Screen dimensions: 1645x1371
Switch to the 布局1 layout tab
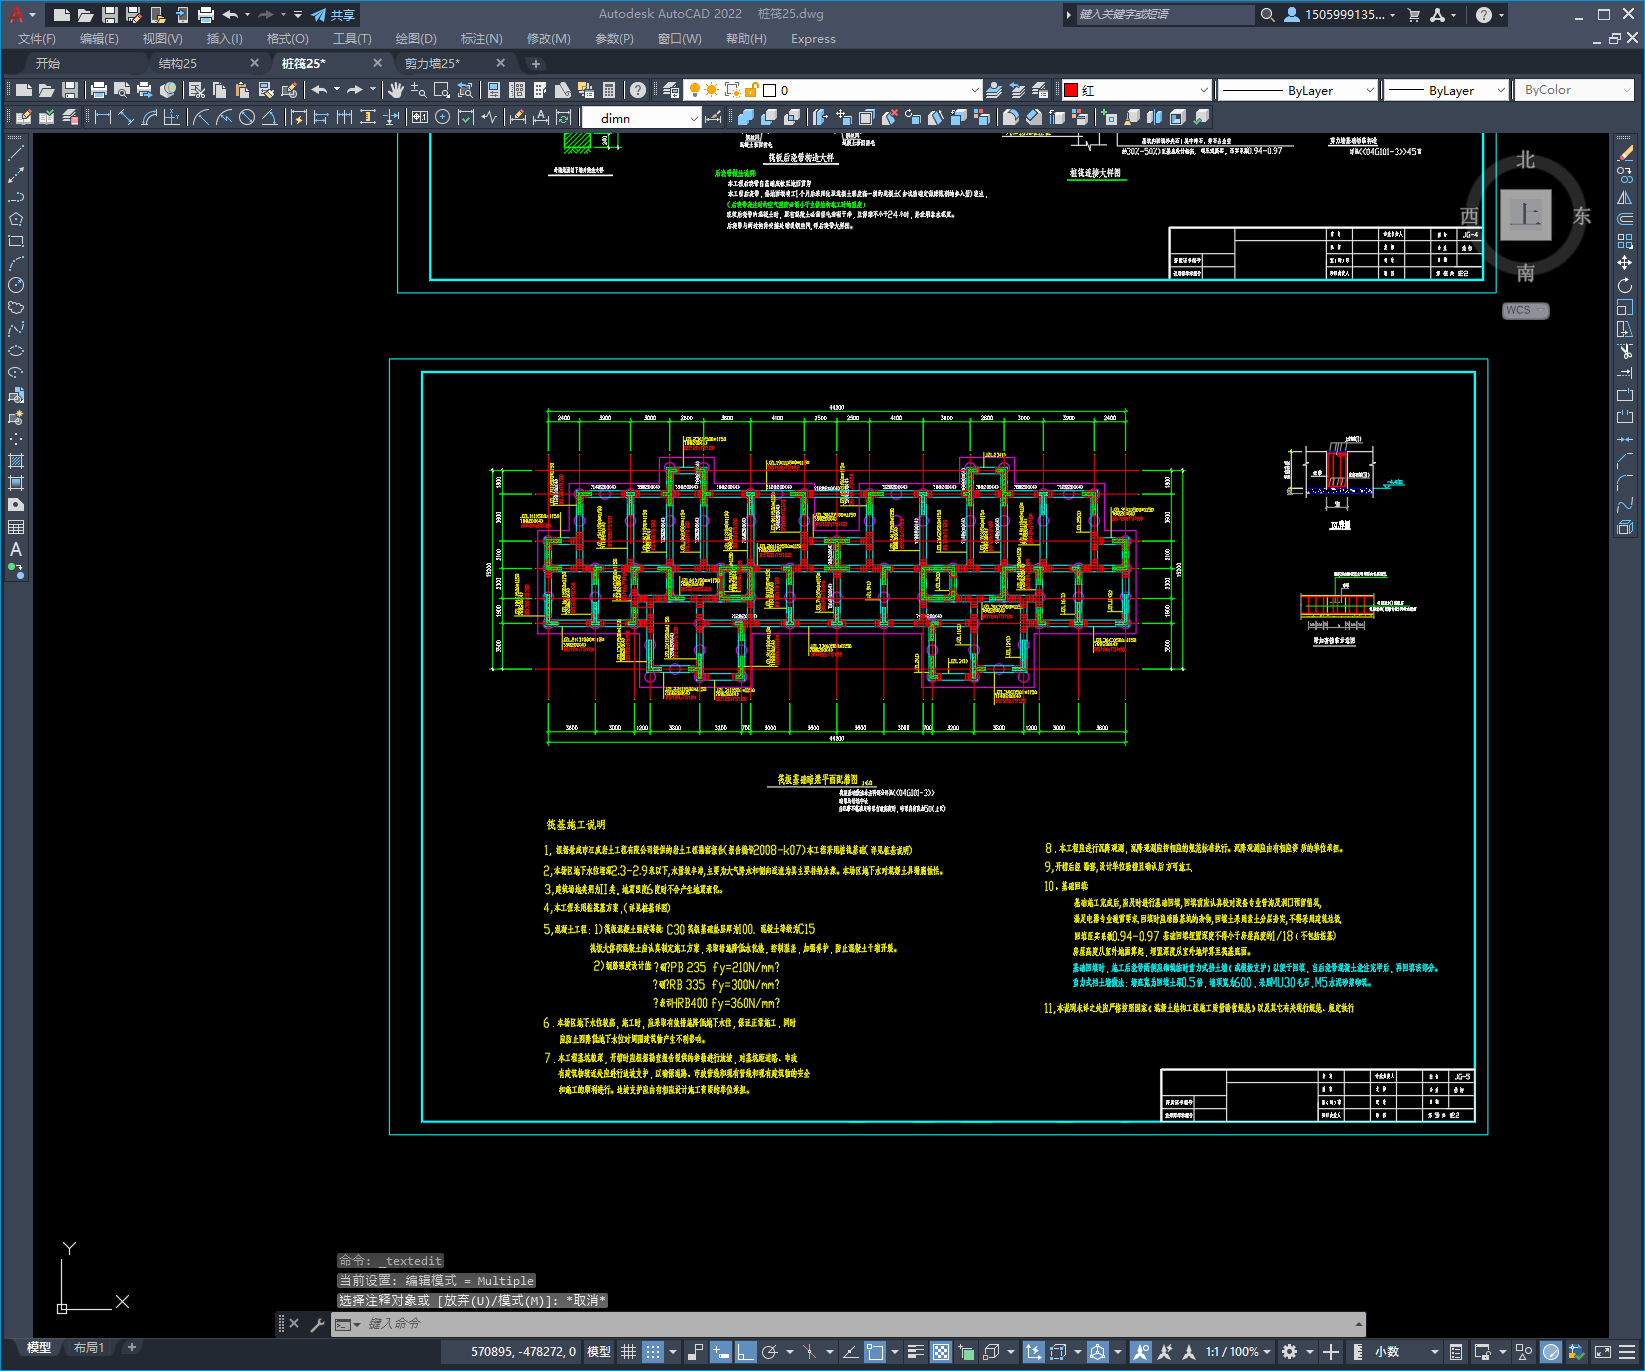89,1348
